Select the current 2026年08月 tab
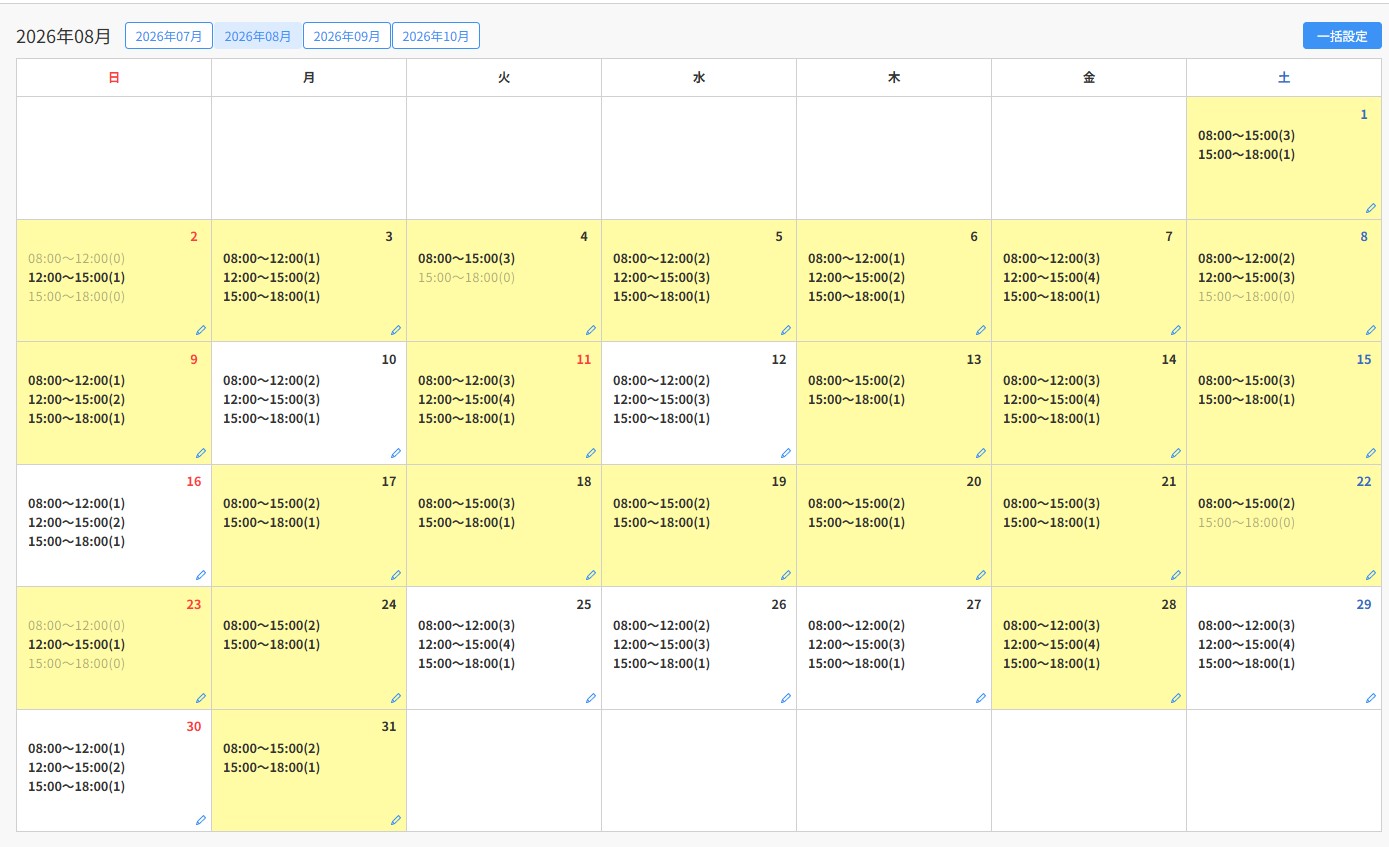Viewport: 1389px width, 847px height. coord(258,36)
